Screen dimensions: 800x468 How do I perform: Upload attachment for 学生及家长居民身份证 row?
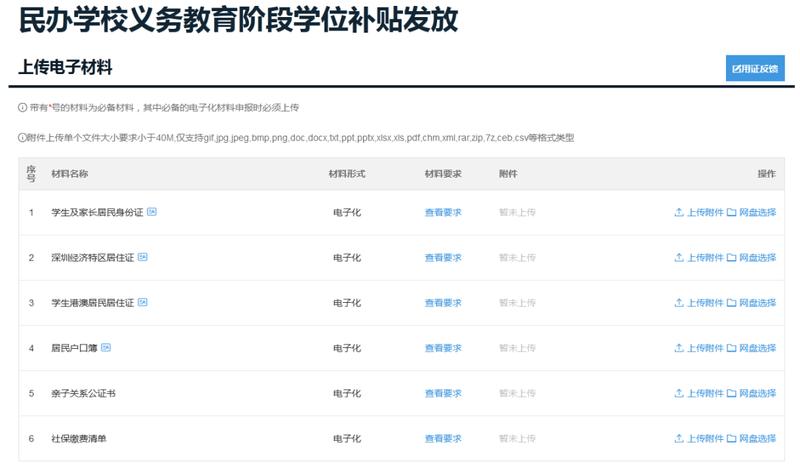point(698,212)
